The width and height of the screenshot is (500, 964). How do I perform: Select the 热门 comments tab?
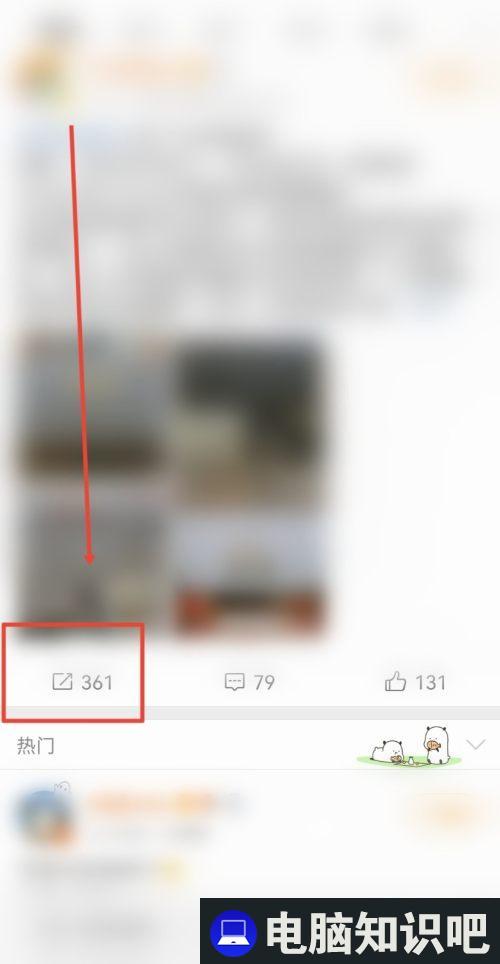click(36, 746)
